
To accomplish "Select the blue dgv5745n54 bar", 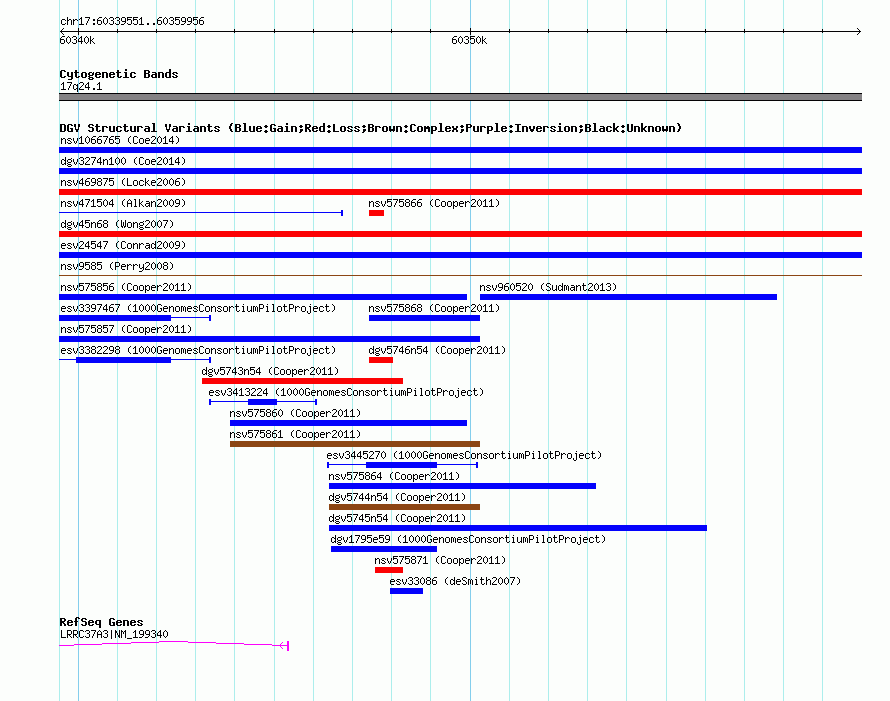I will (x=518, y=528).
